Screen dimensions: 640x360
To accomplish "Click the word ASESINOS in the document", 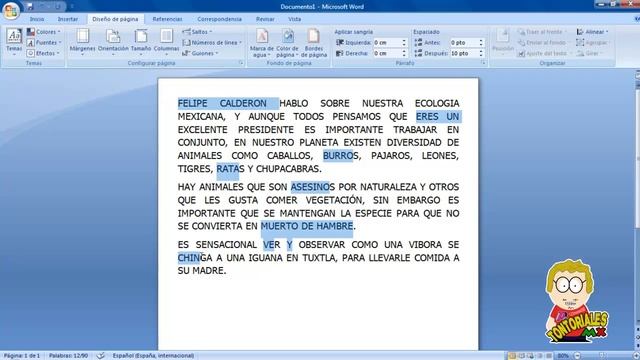I will click(x=313, y=187).
